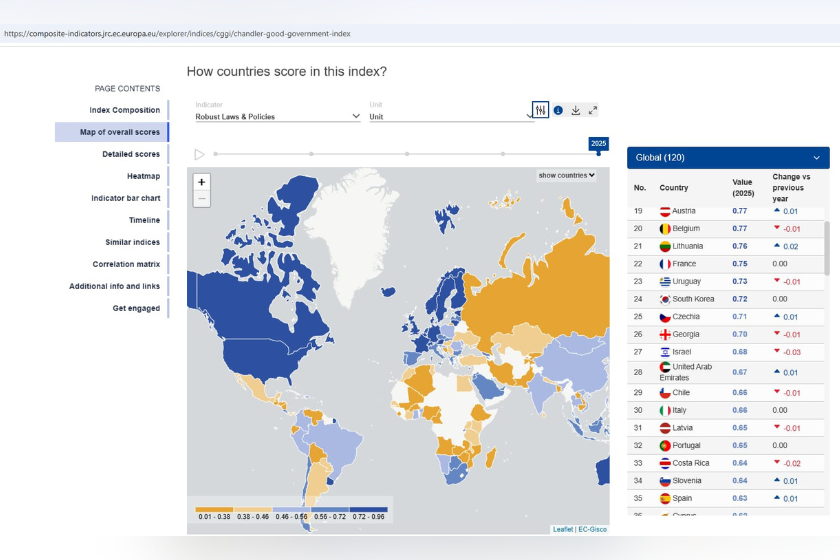This screenshot has height=560, width=840.
Task: Open the Unit dropdown
Action: click(x=451, y=116)
